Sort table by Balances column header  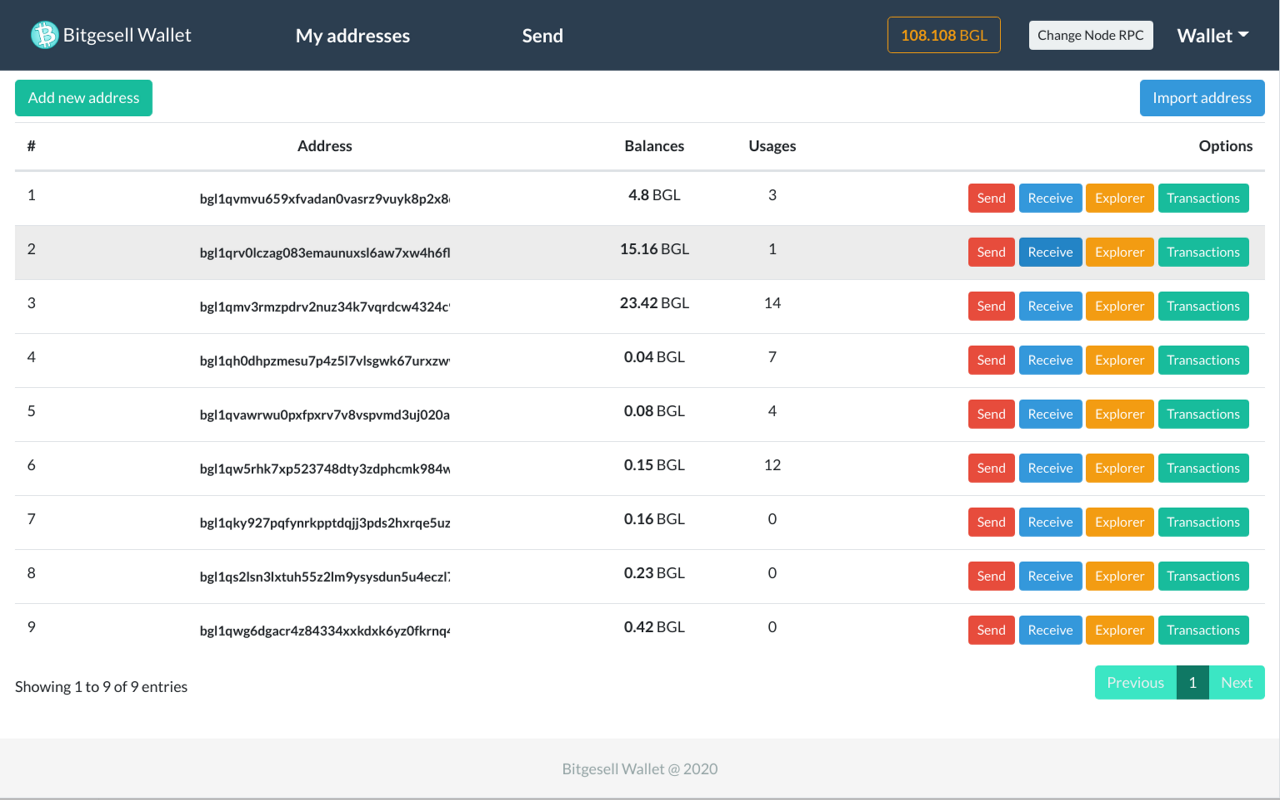655,146
